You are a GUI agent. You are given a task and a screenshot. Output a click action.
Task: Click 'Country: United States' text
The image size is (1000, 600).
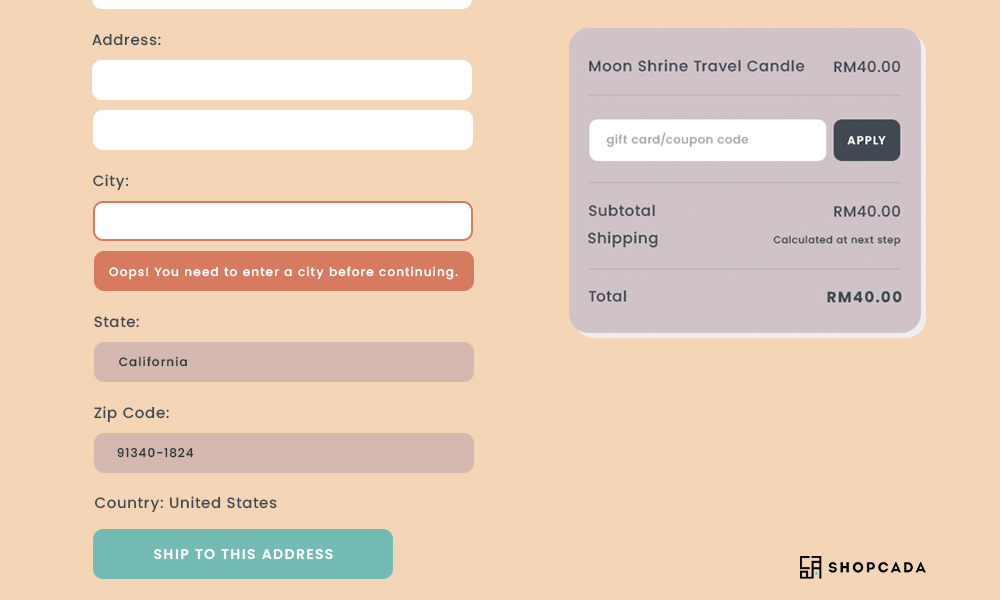[x=186, y=503]
